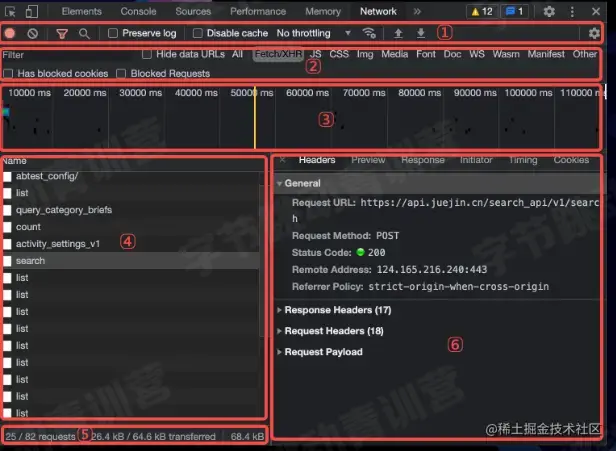
Task: Click the inspect element picker icon
Action: tap(10, 11)
